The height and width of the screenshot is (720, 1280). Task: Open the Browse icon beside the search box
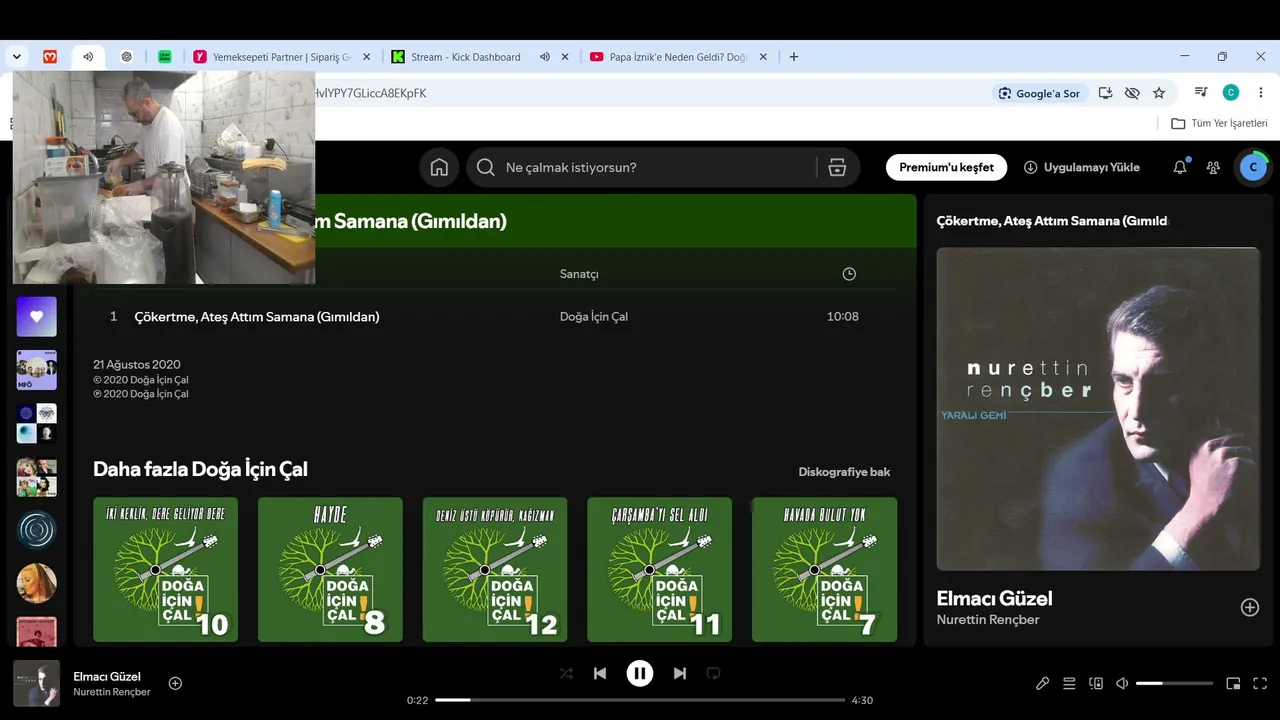pyautogui.click(x=838, y=168)
